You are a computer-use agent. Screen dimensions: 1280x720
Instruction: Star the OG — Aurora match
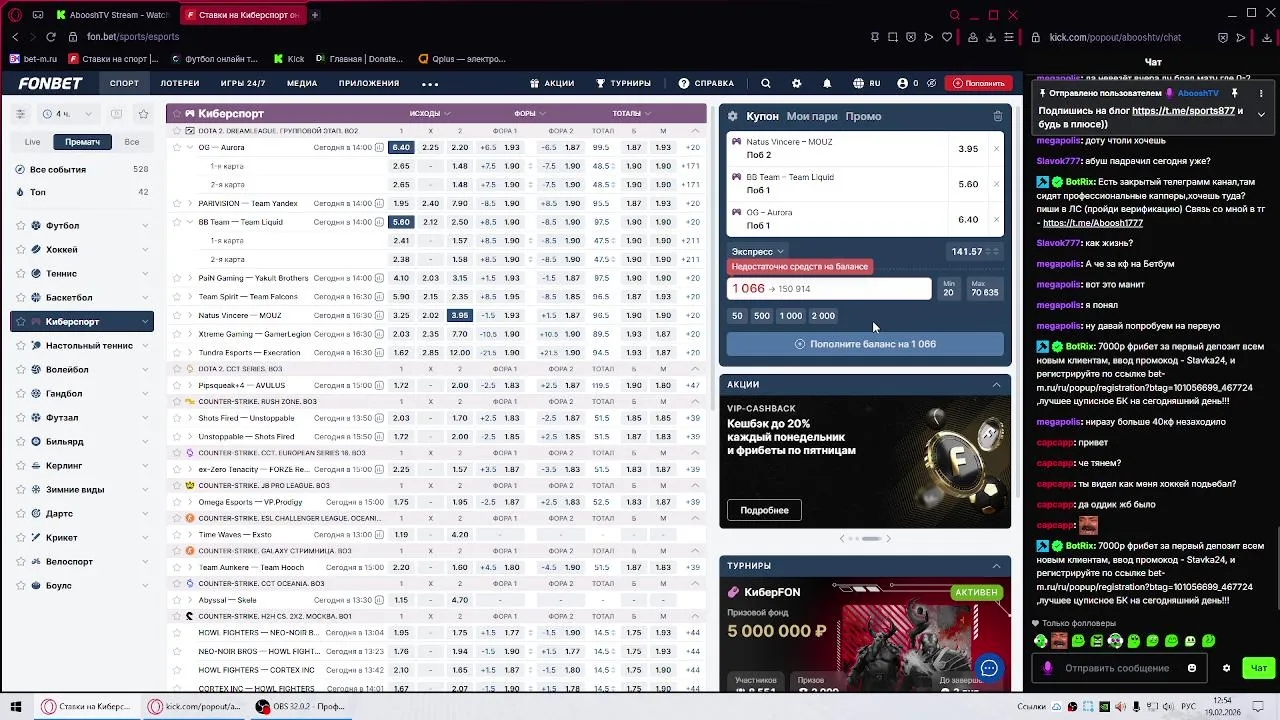click(177, 147)
